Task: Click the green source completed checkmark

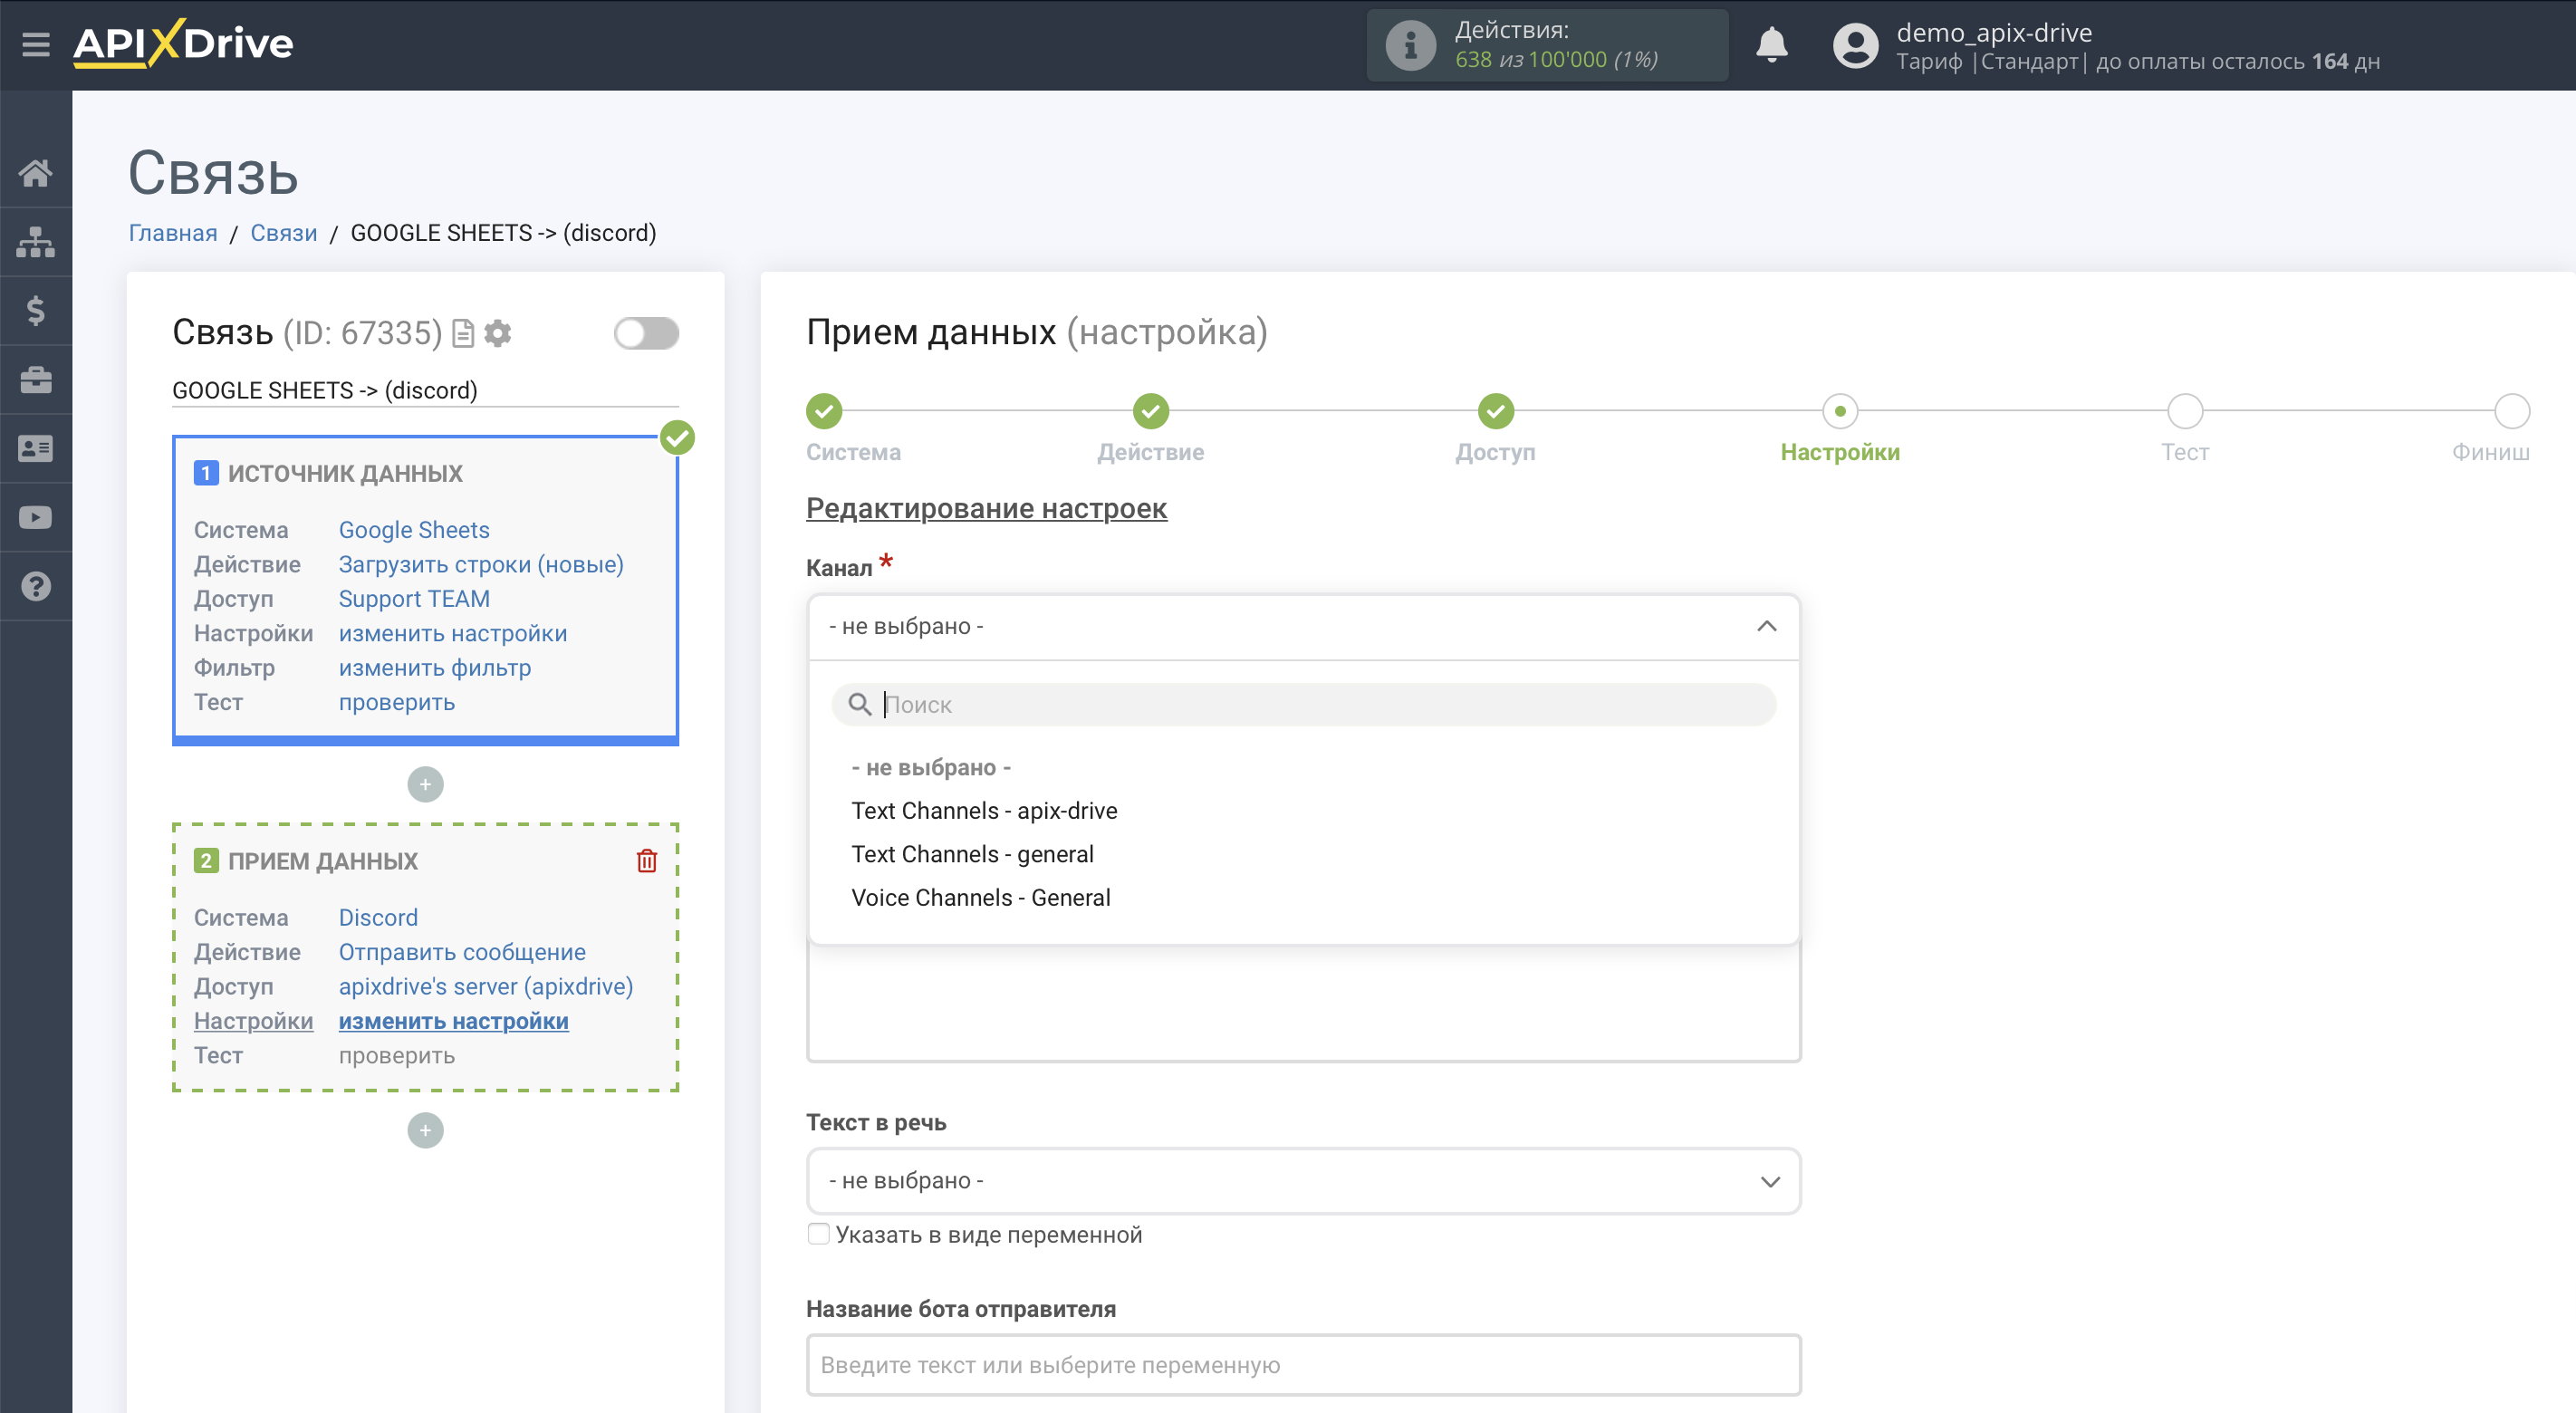Action: [677, 438]
